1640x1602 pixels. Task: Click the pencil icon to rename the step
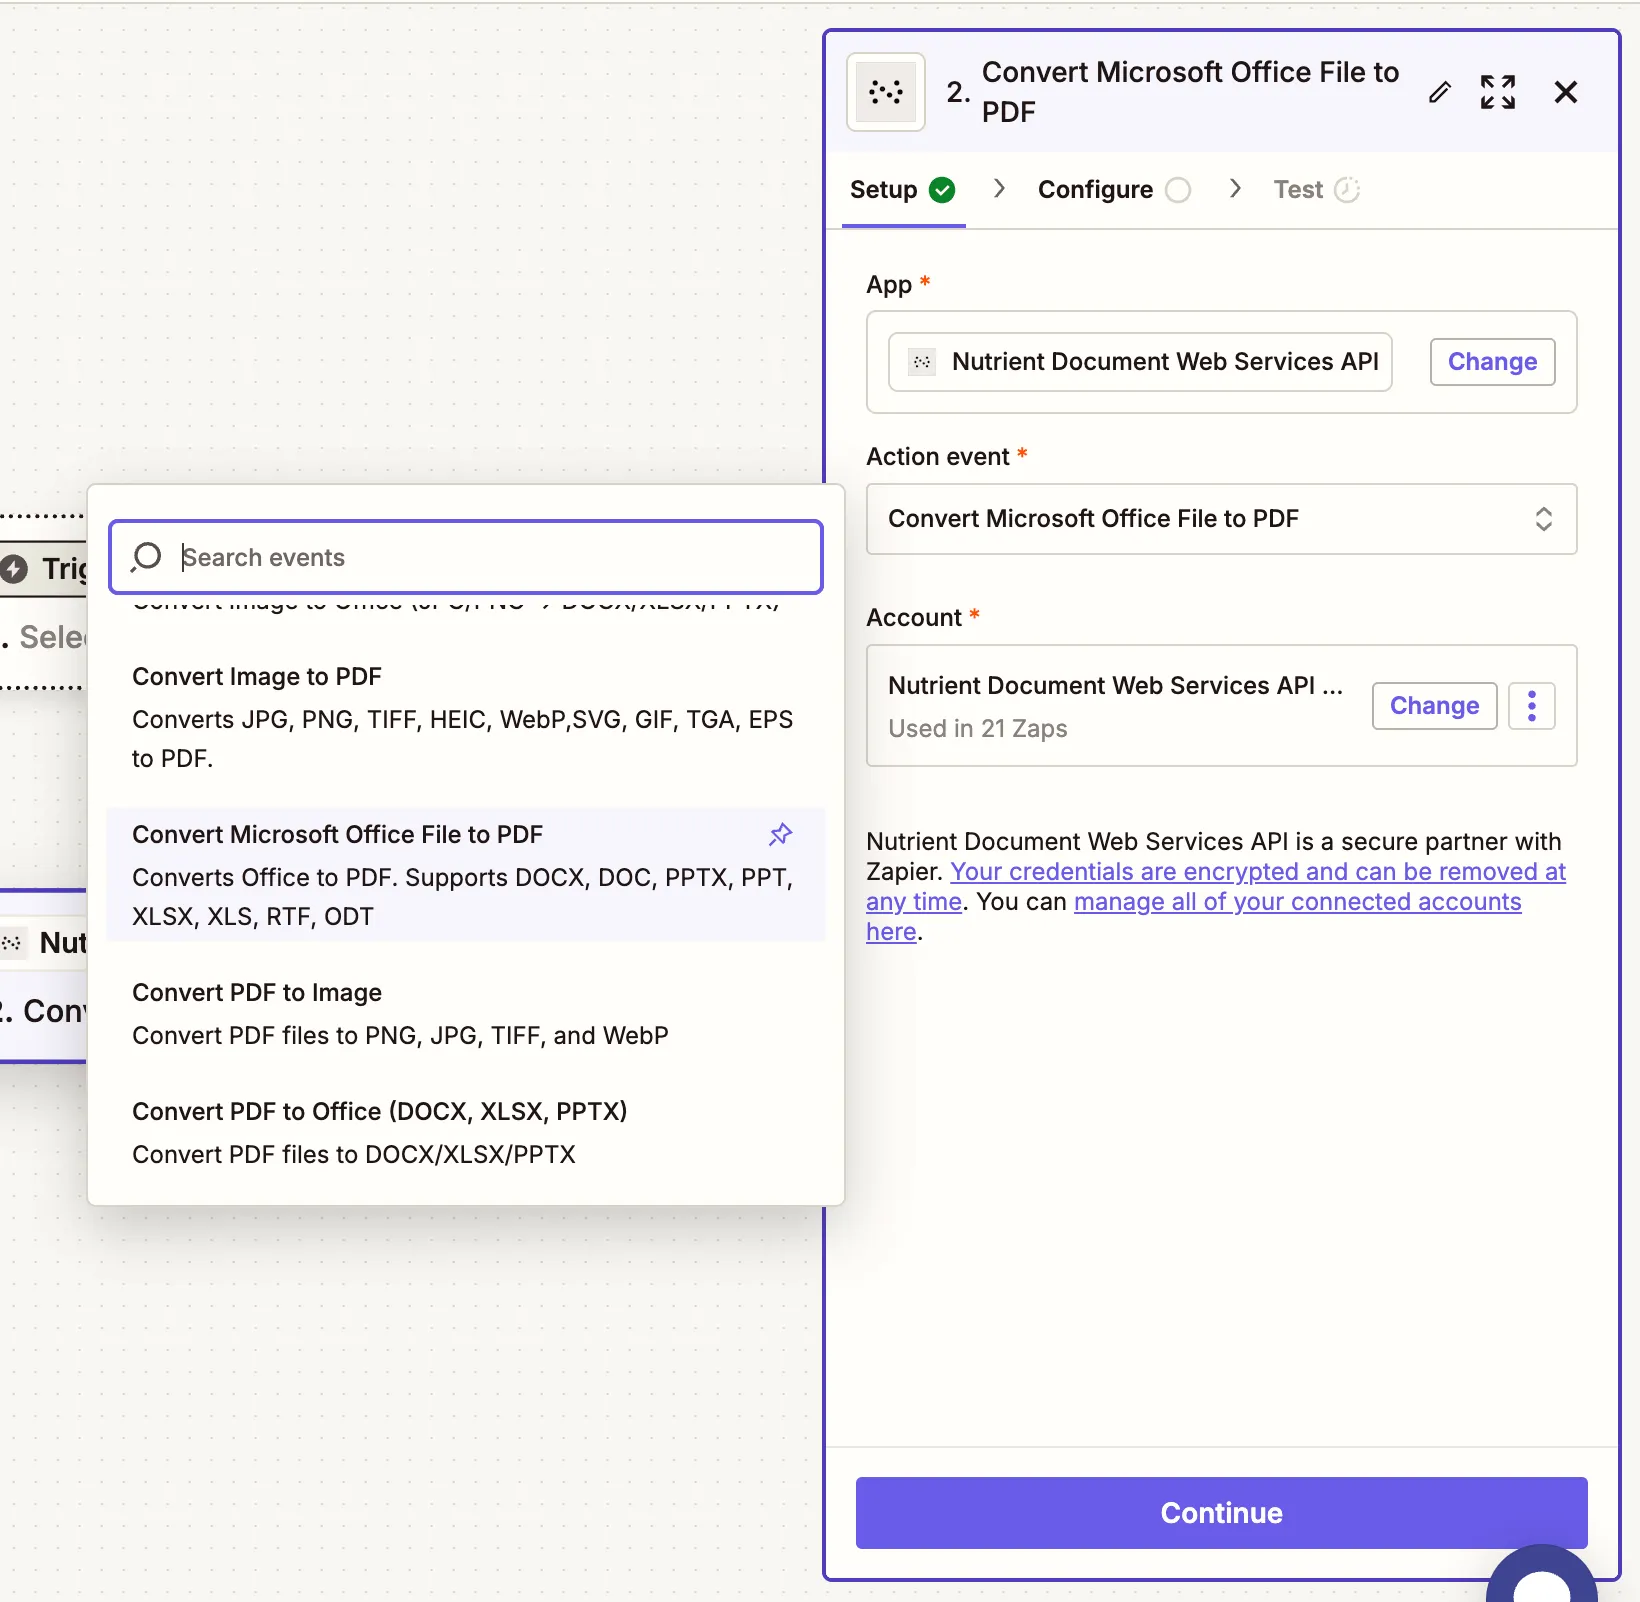(x=1440, y=92)
